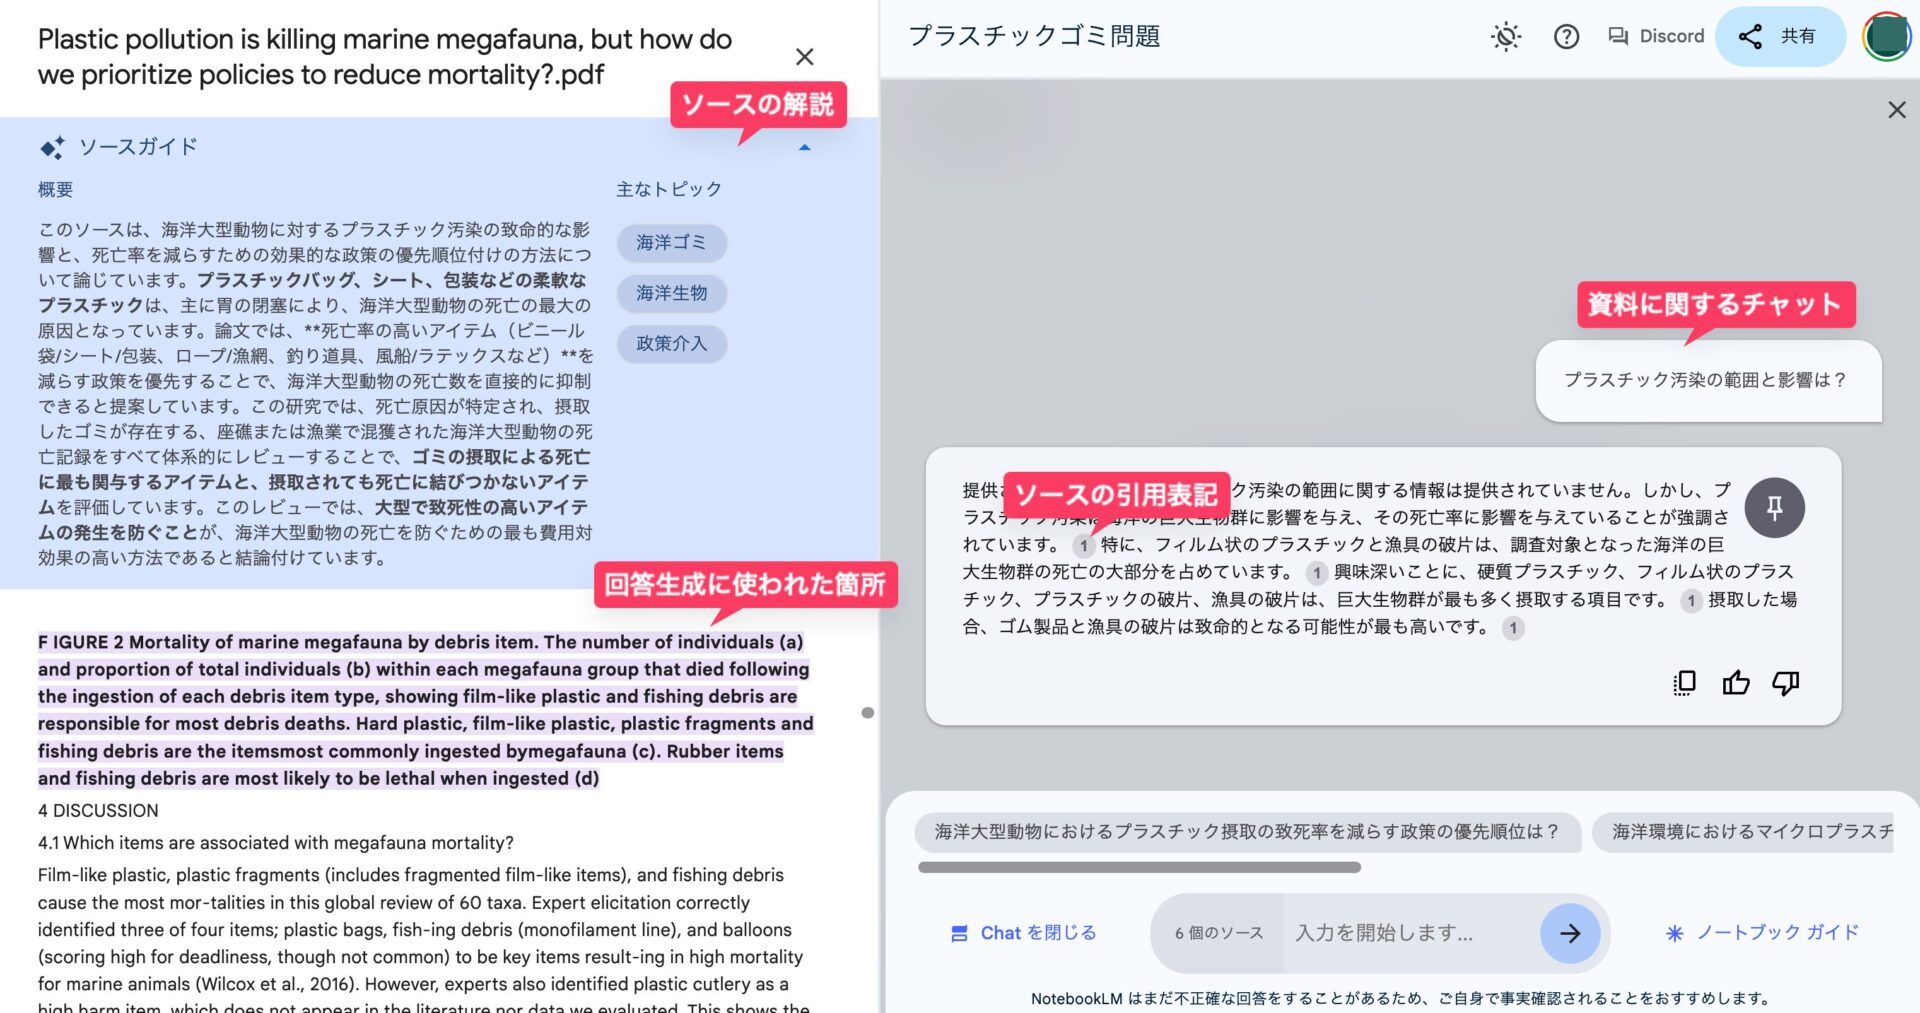
Task: Open the help question mark icon
Action: point(1566,37)
